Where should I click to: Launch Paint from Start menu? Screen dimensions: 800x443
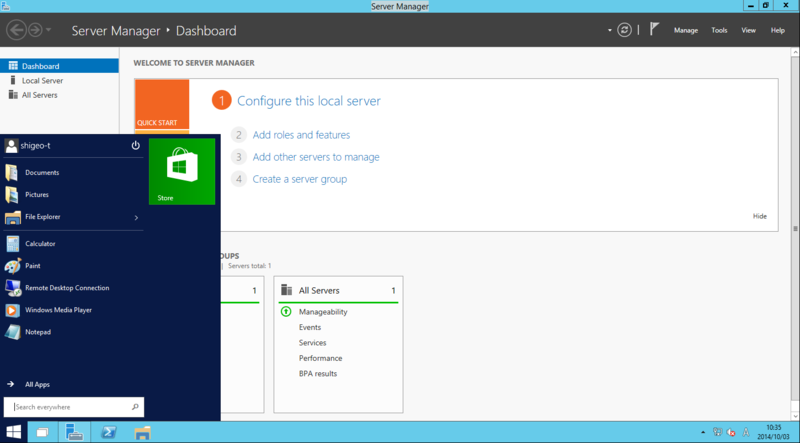point(73,266)
